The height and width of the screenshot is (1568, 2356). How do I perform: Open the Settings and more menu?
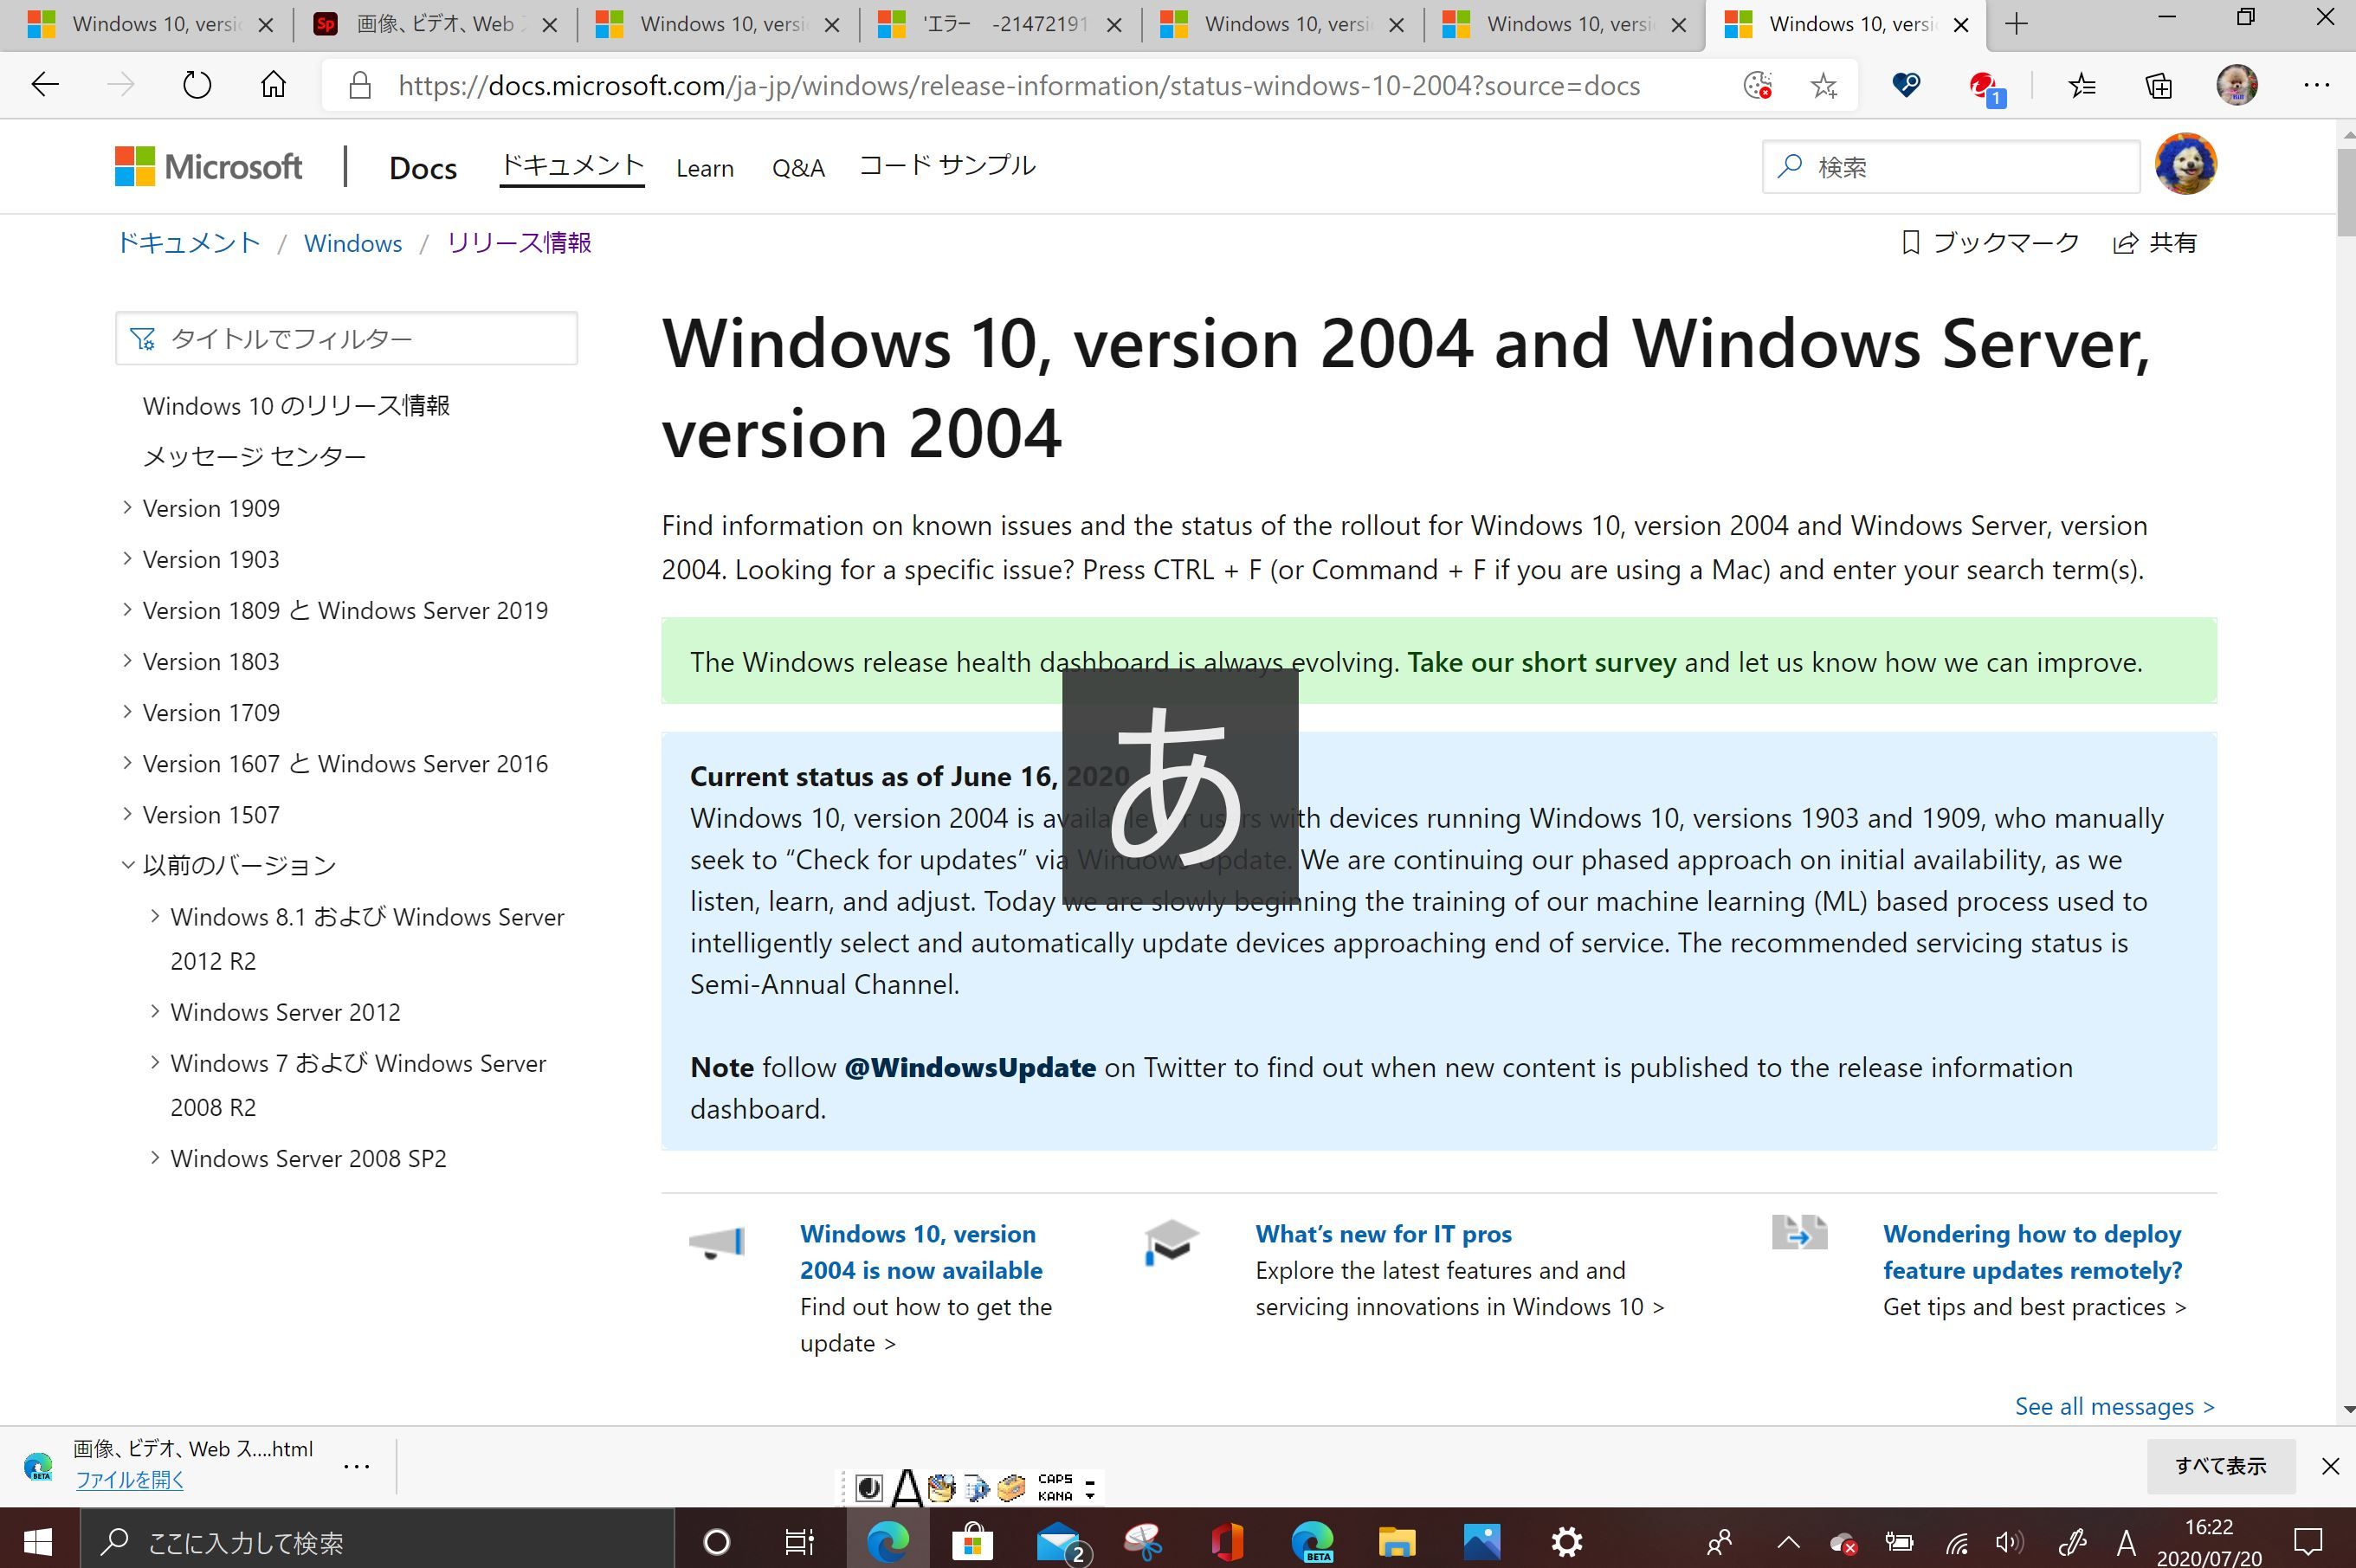(2316, 85)
